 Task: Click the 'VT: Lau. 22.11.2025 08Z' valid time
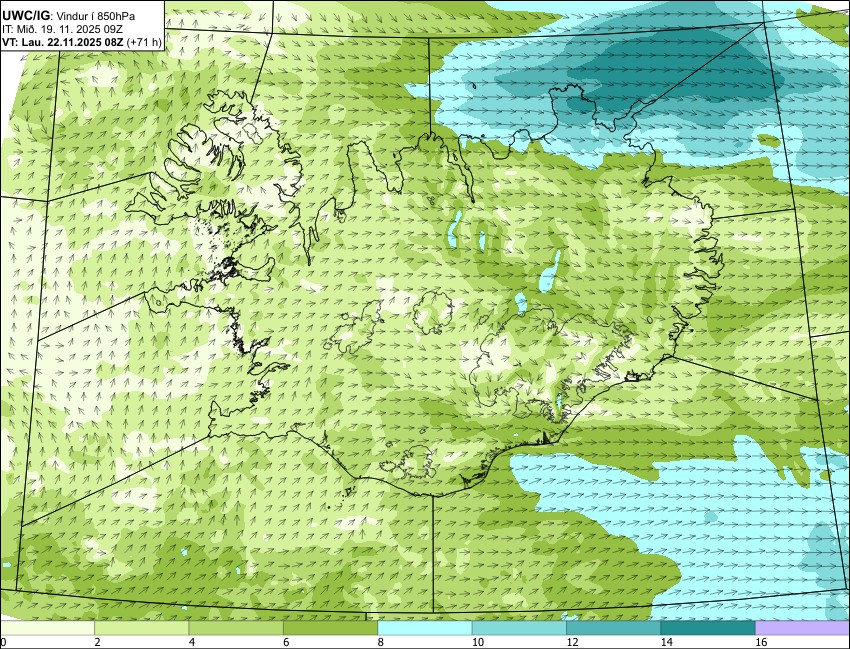tap(63, 42)
